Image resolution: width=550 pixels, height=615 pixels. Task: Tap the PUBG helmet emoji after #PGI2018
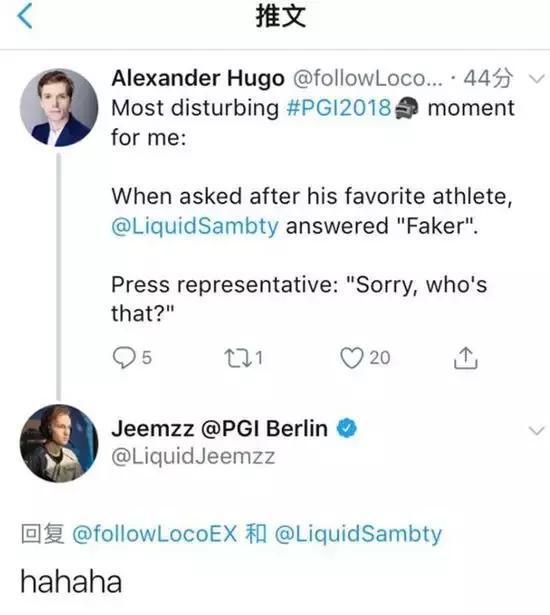[406, 108]
